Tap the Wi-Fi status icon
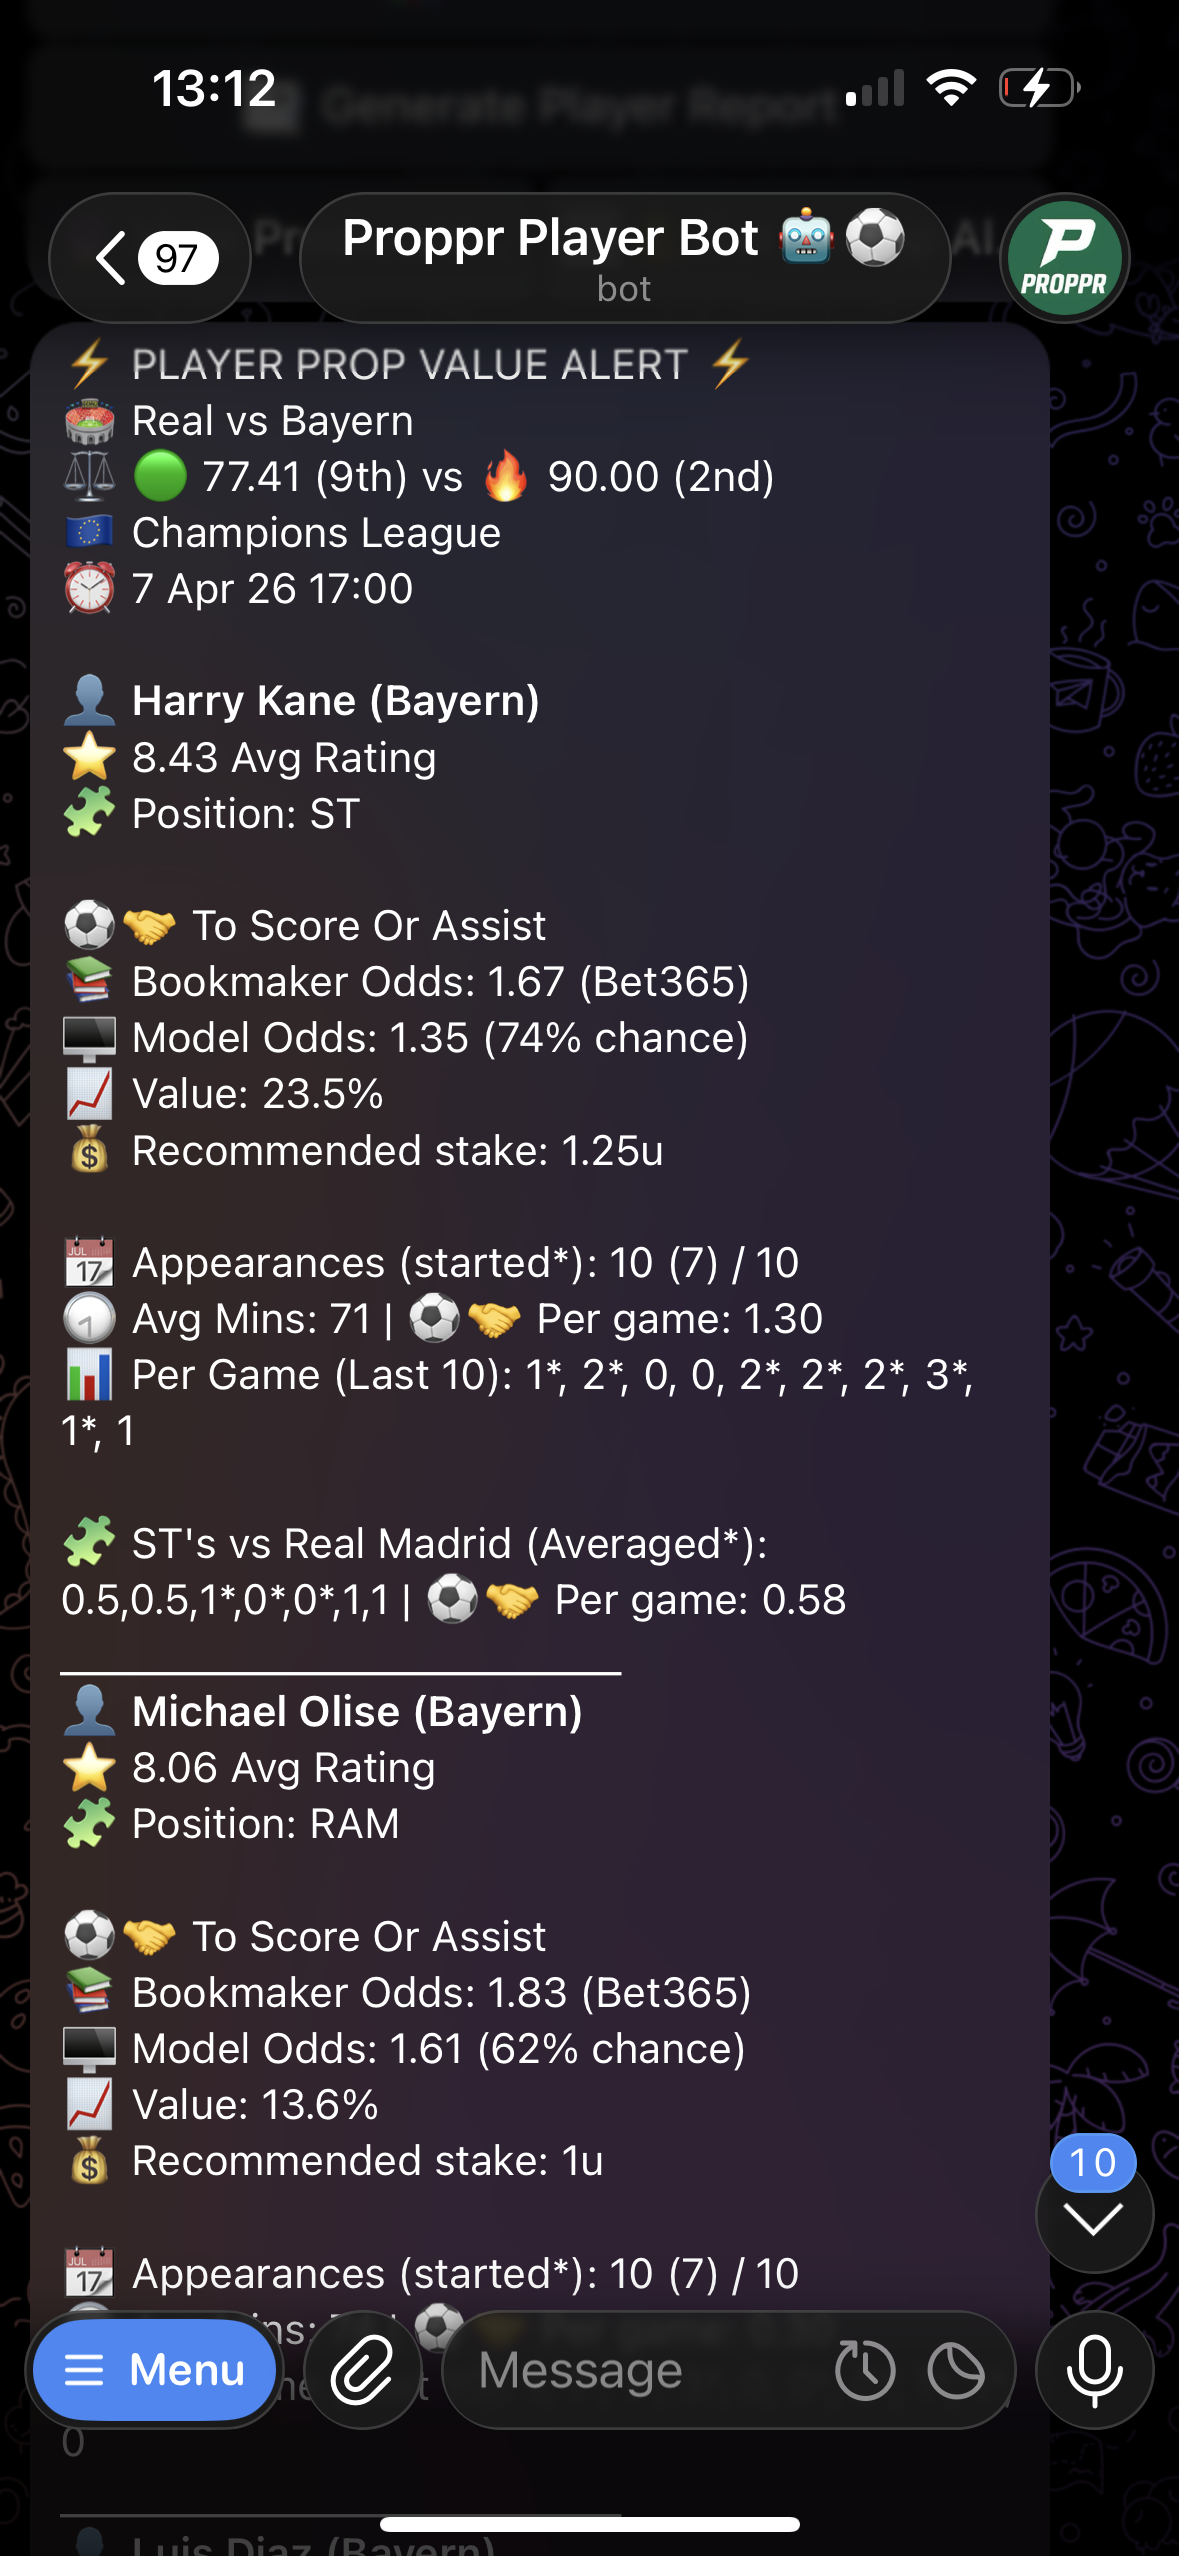The width and height of the screenshot is (1179, 2556). 951,88
